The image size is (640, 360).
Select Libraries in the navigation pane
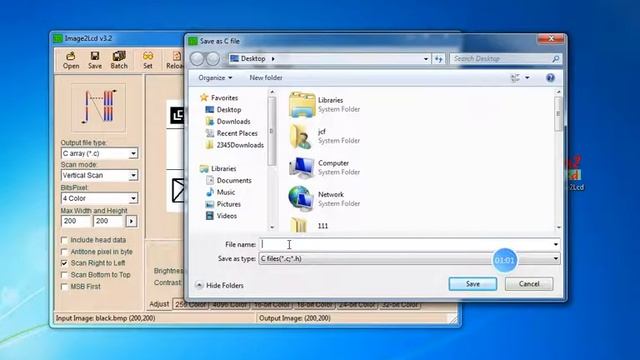click(x=223, y=169)
